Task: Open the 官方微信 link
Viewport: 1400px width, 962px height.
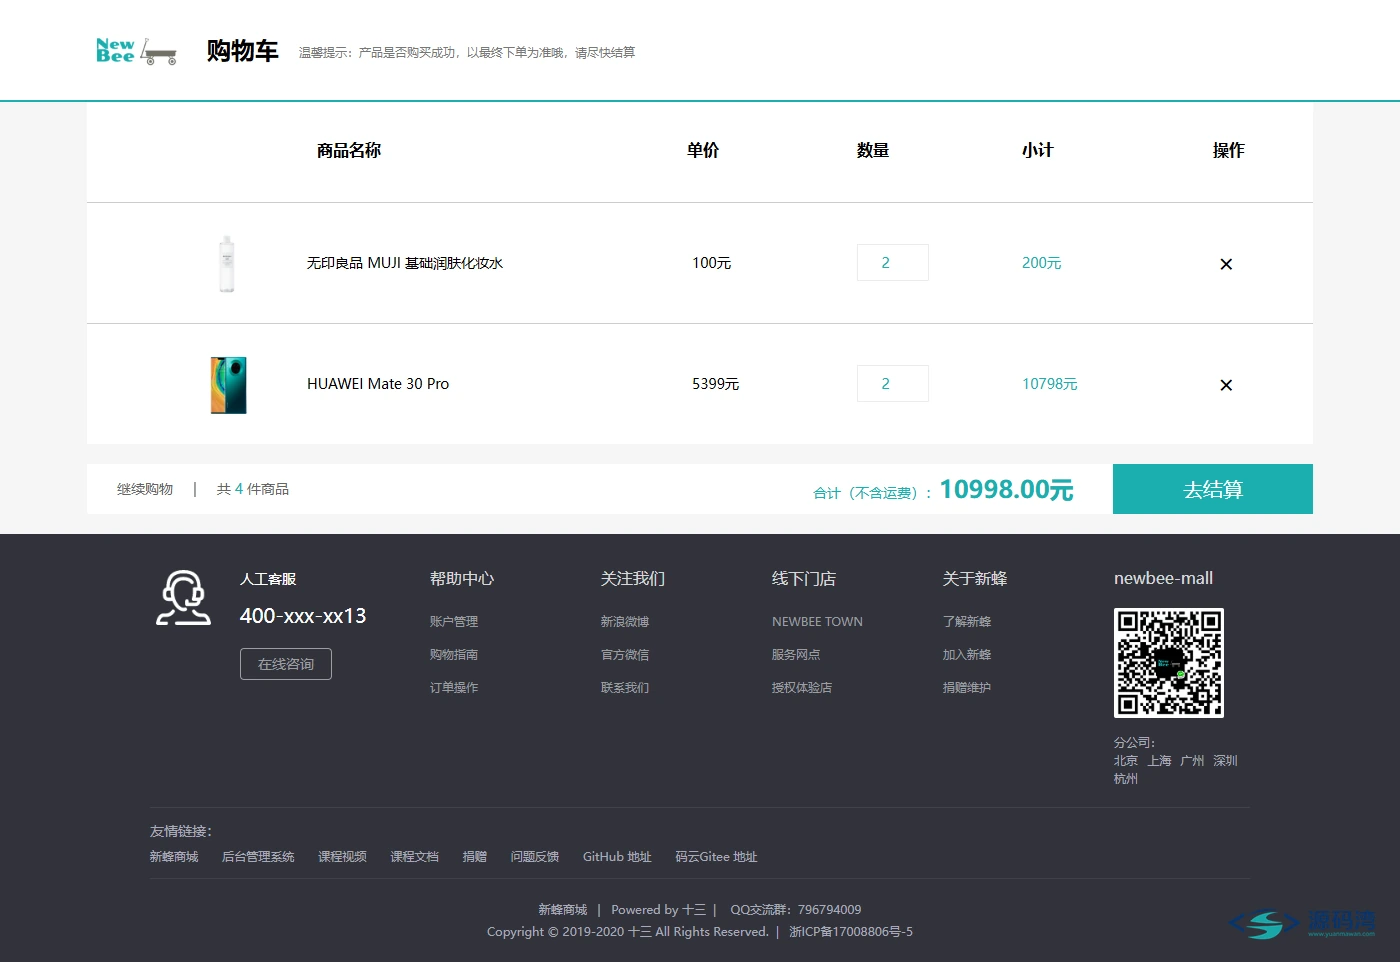Action: tap(625, 655)
